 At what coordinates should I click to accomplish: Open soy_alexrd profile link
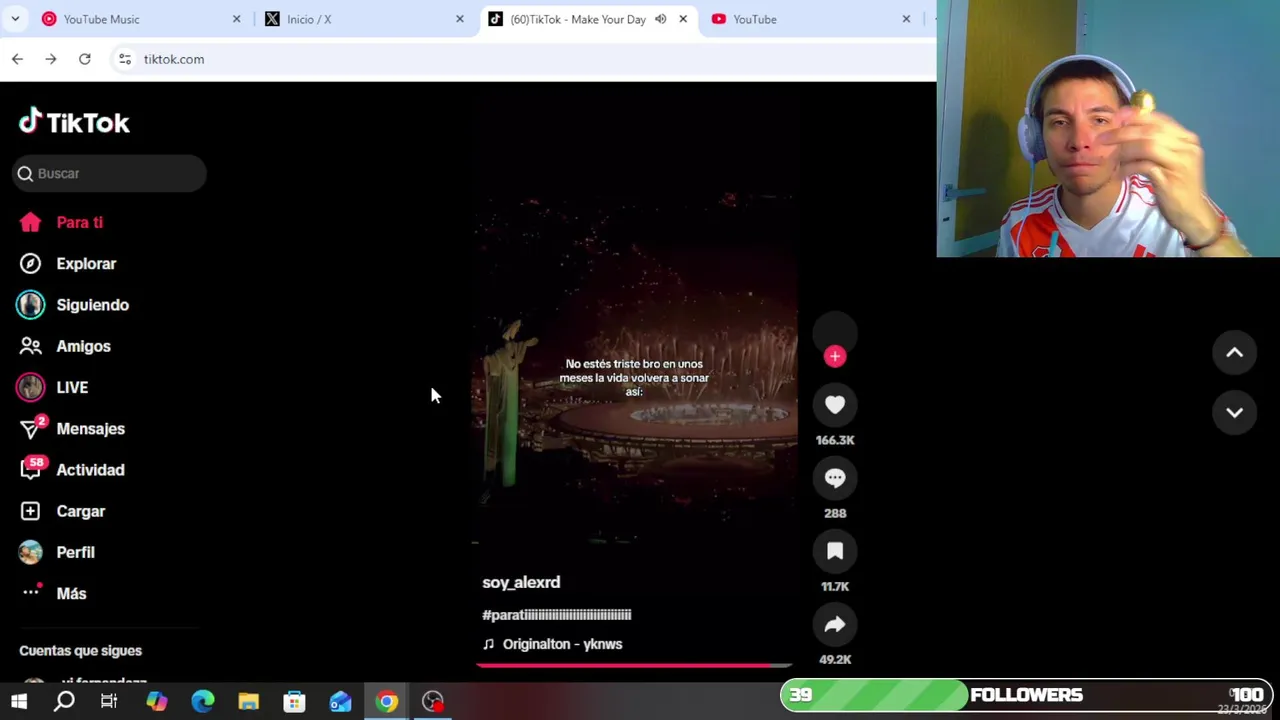coord(521,582)
